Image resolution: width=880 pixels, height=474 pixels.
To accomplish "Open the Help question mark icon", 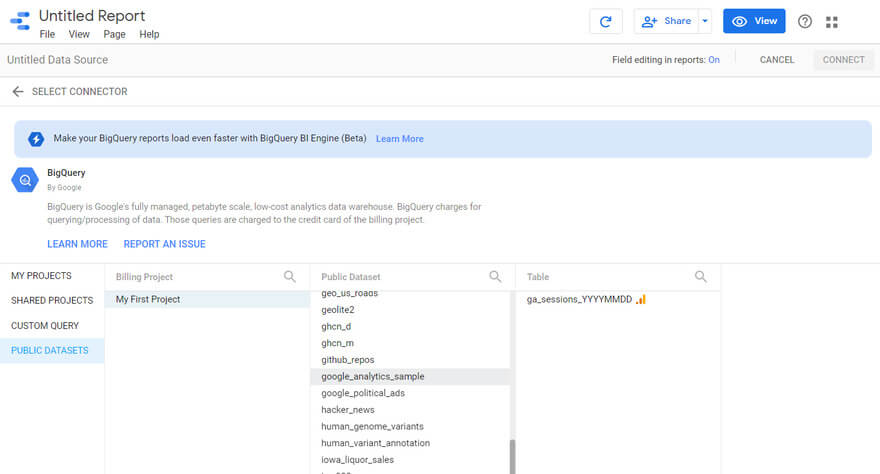I will pyautogui.click(x=805, y=22).
